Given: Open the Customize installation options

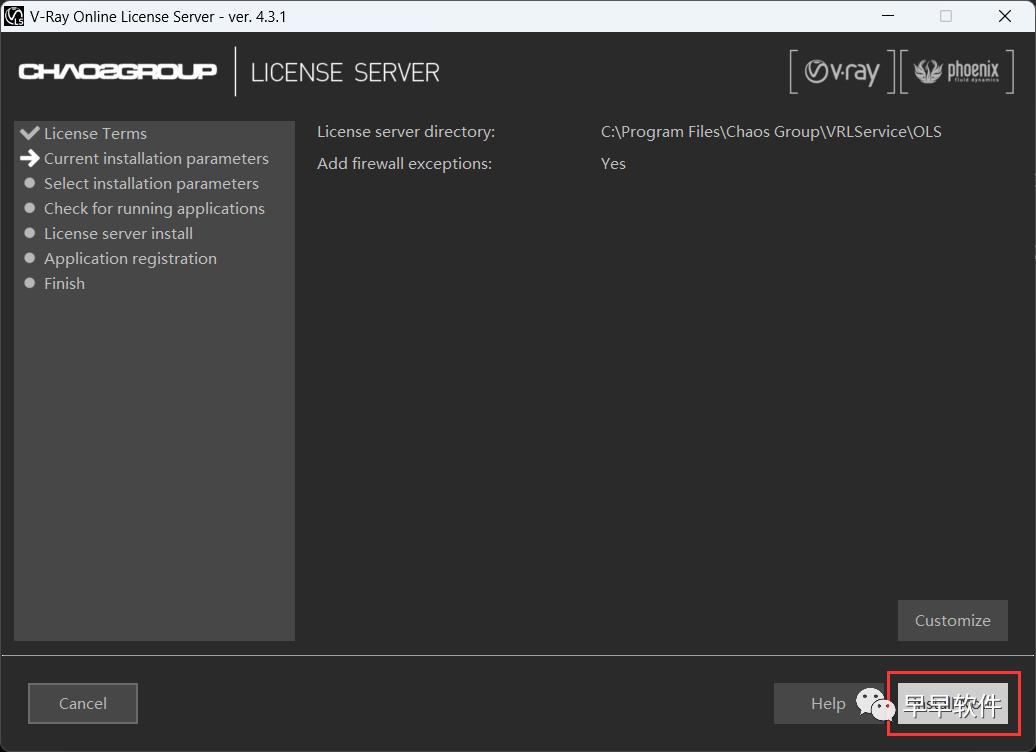Looking at the screenshot, I should tap(952, 620).
